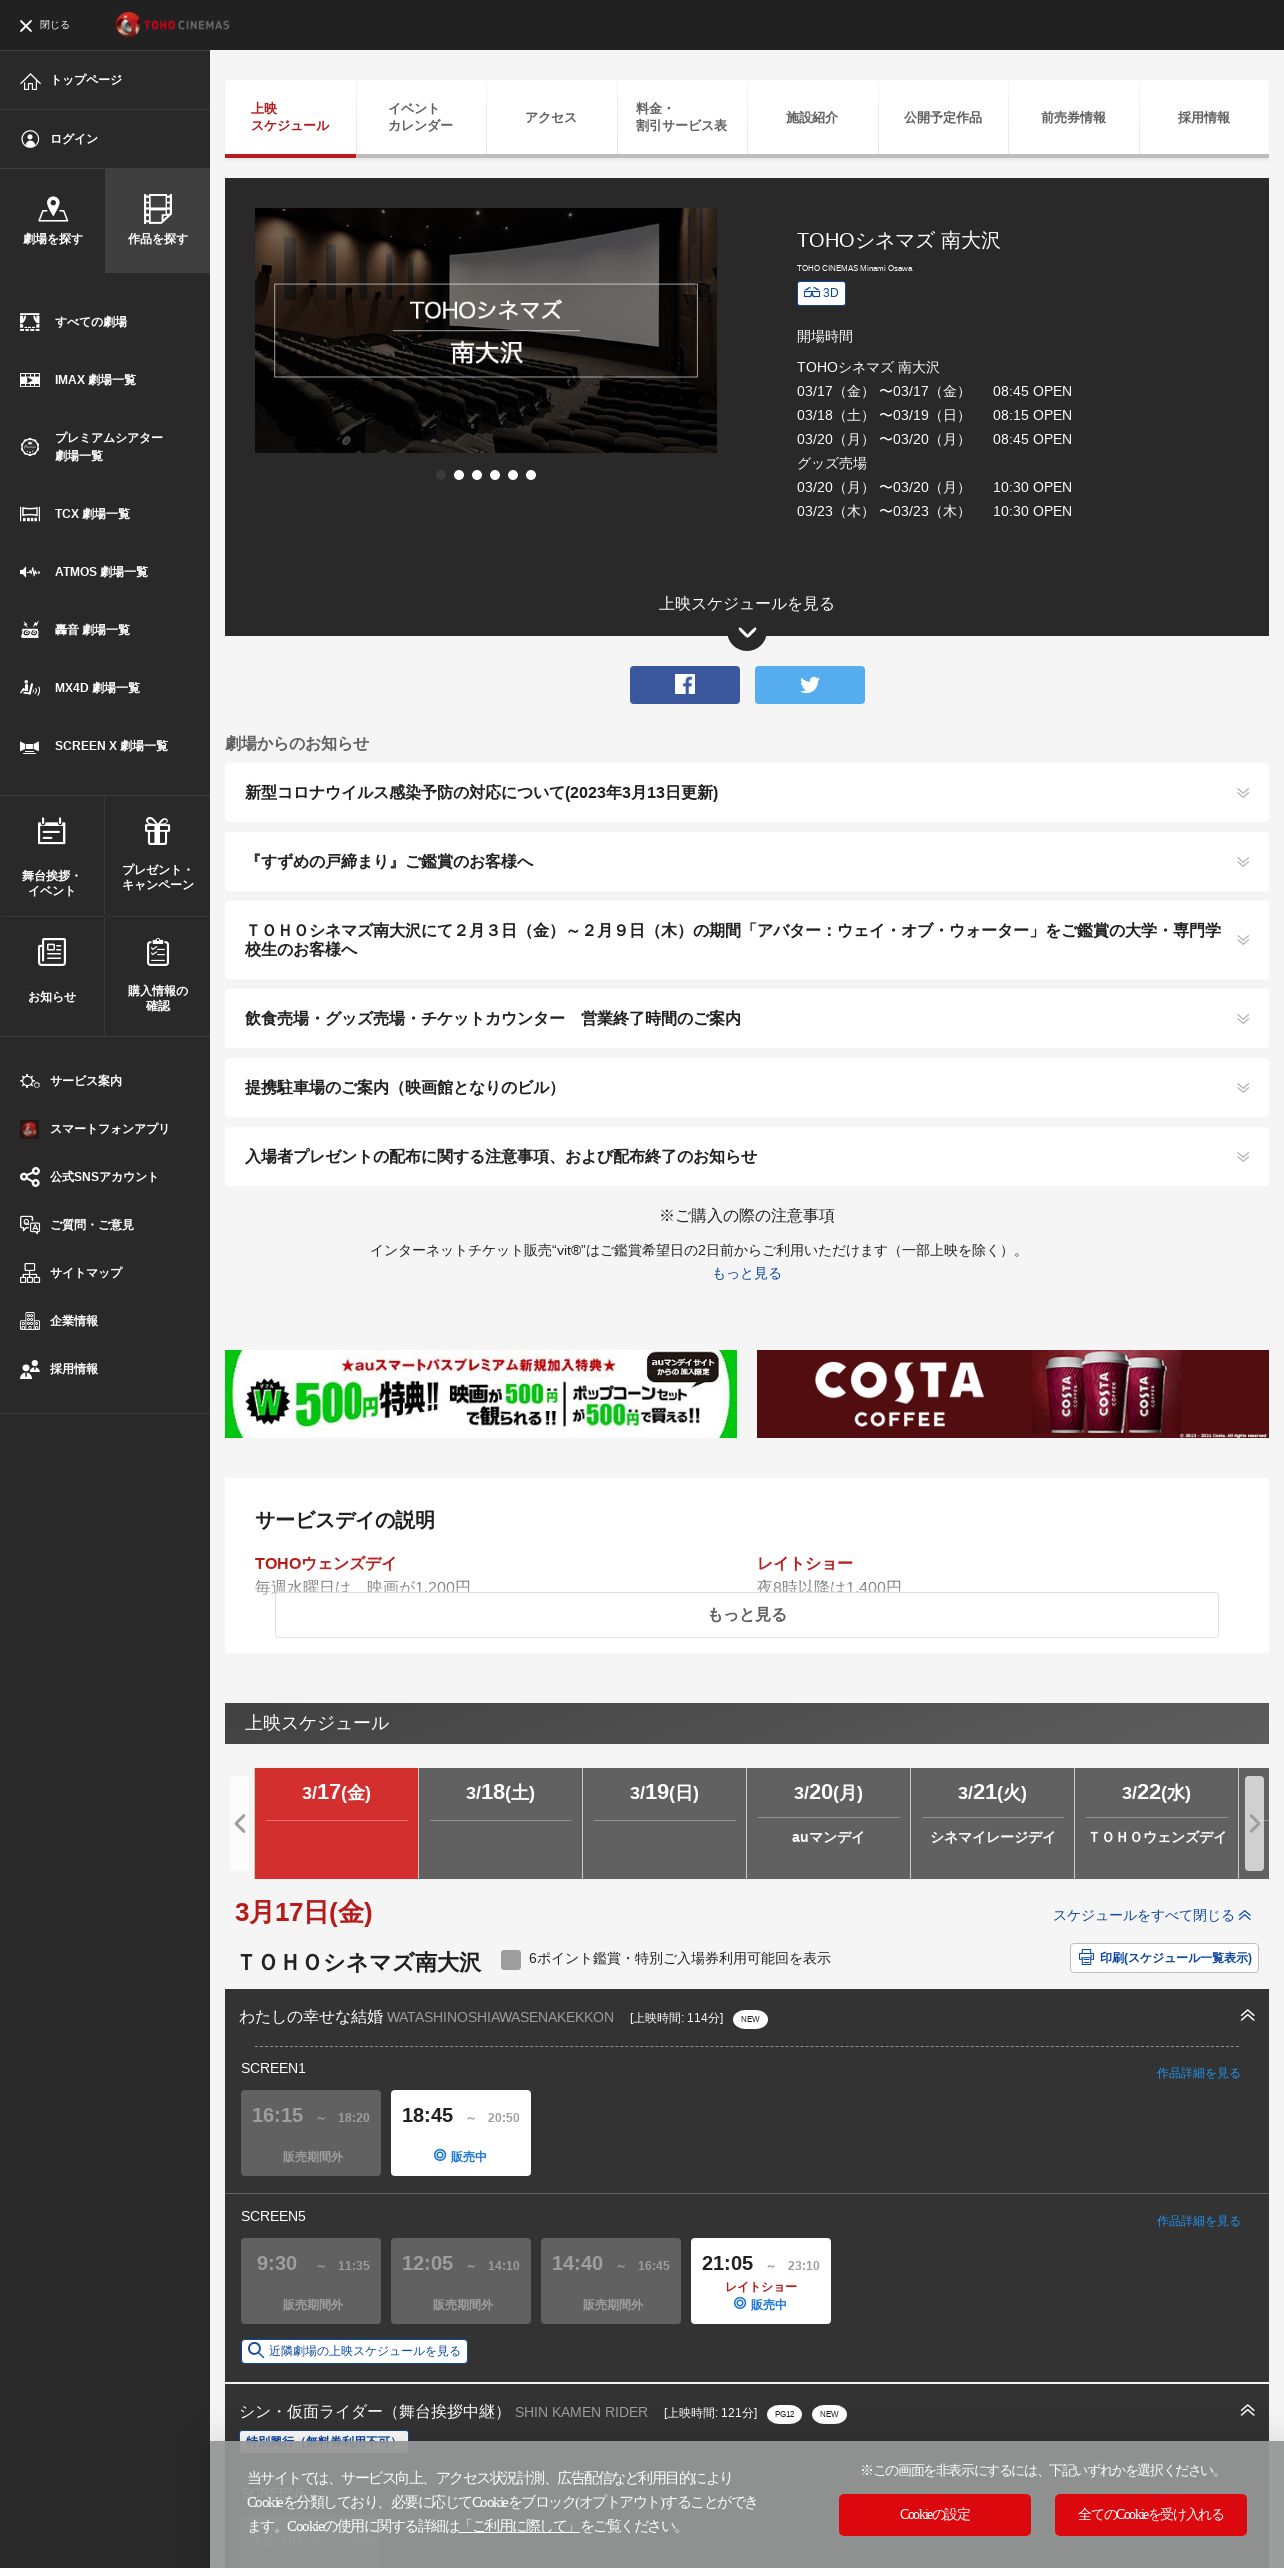Click スケジュールをすべて閉じる link
Image resolution: width=1284 pixels, height=2568 pixels.
click(1152, 1915)
